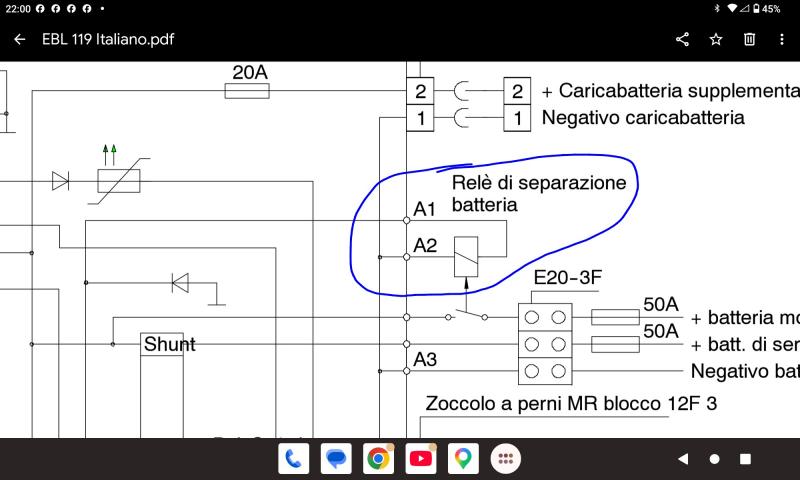The width and height of the screenshot is (800, 480).
Task: Open the Phone app in taskbar
Action: tap(293, 459)
